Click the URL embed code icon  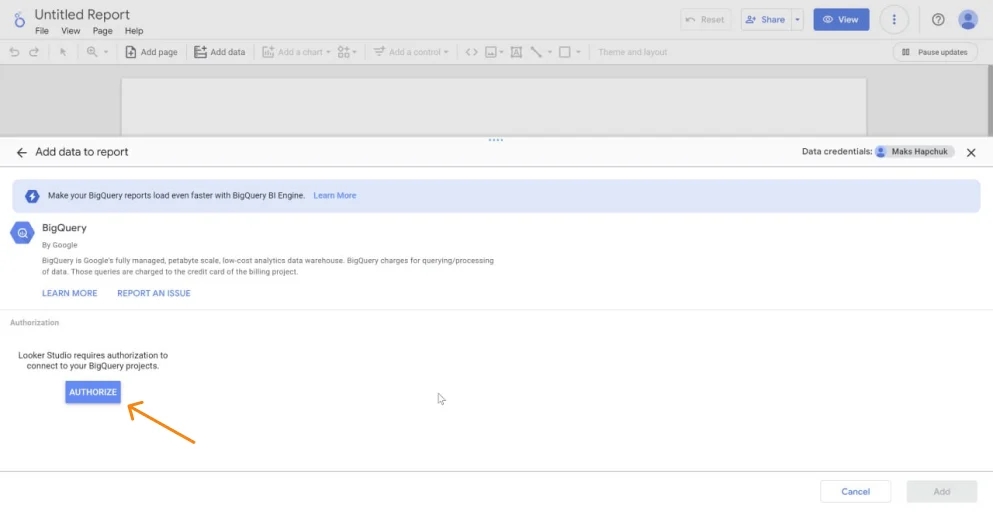tap(471, 52)
